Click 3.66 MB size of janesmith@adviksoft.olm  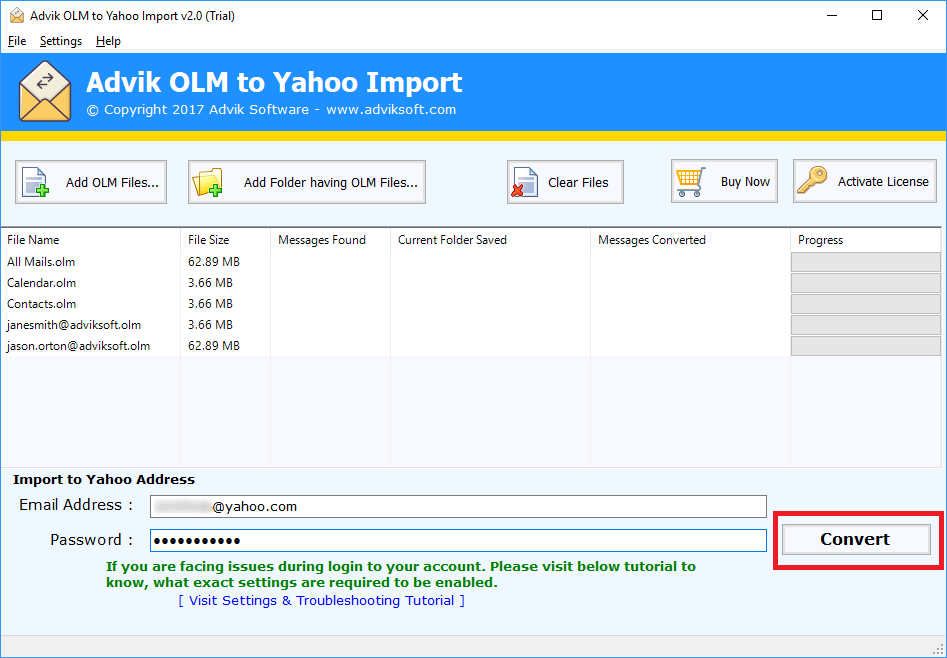tap(210, 325)
